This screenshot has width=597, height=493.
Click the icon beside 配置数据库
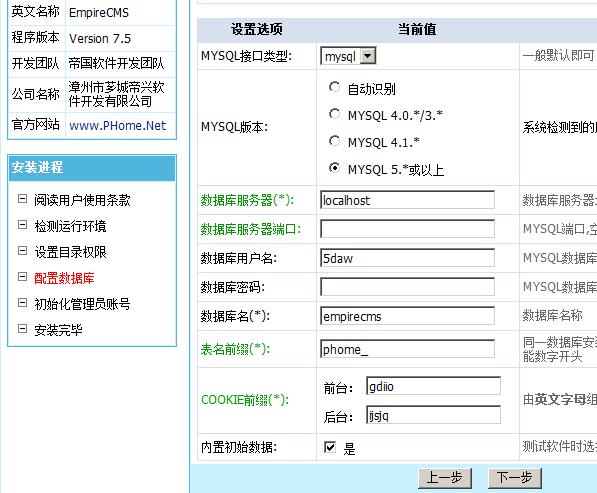click(x=22, y=277)
